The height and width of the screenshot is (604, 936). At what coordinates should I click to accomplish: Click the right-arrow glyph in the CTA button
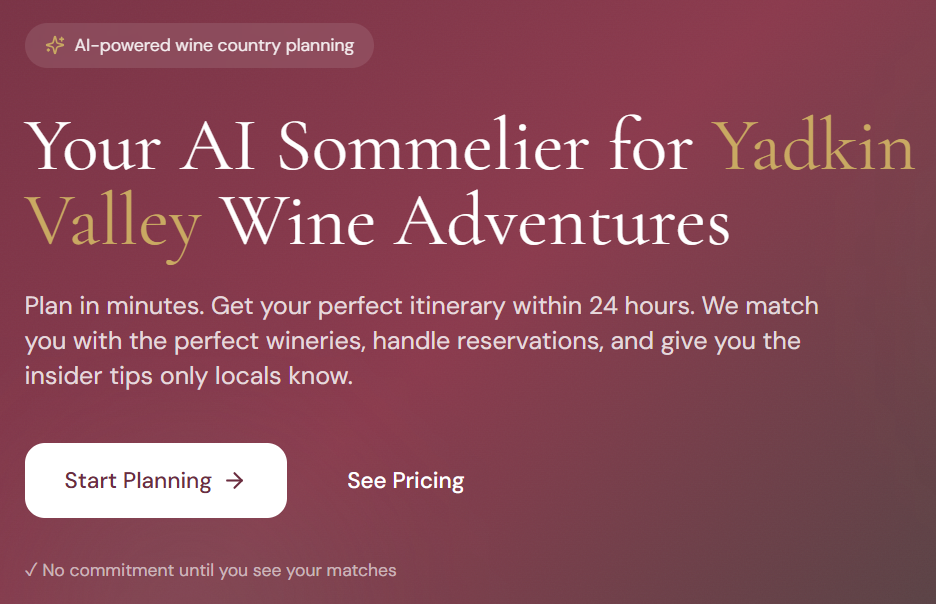236,480
